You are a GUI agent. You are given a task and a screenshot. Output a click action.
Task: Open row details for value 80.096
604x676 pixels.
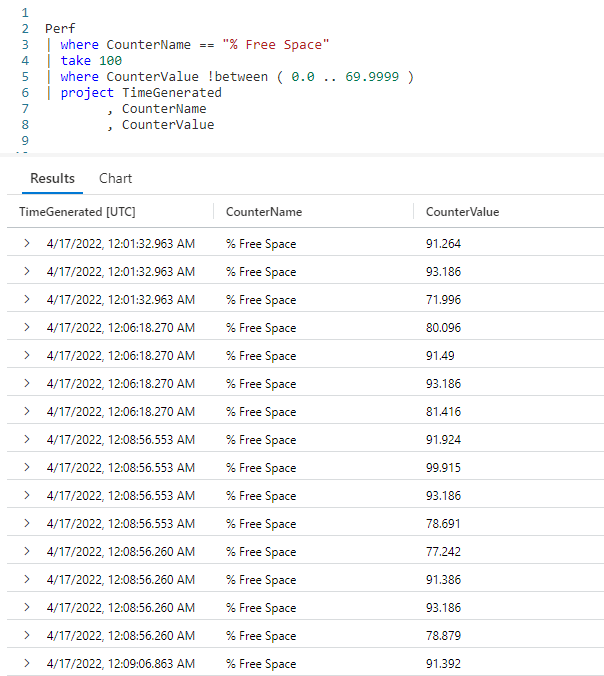click(27, 327)
